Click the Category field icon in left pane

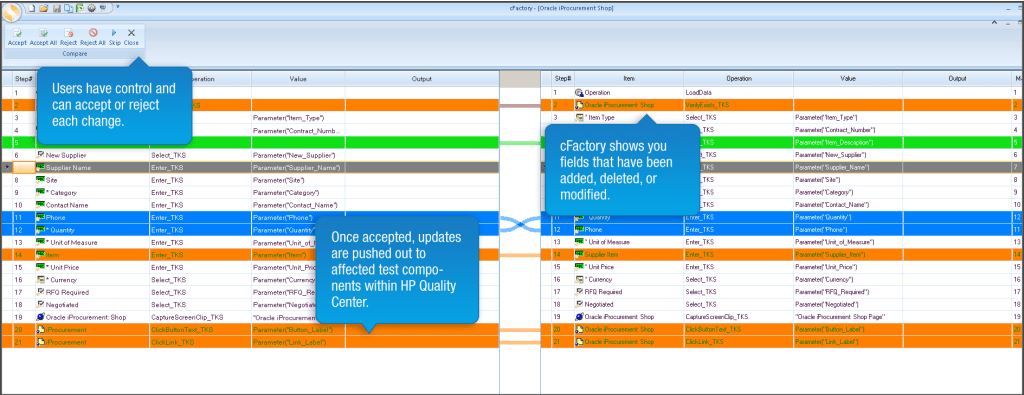pos(40,192)
